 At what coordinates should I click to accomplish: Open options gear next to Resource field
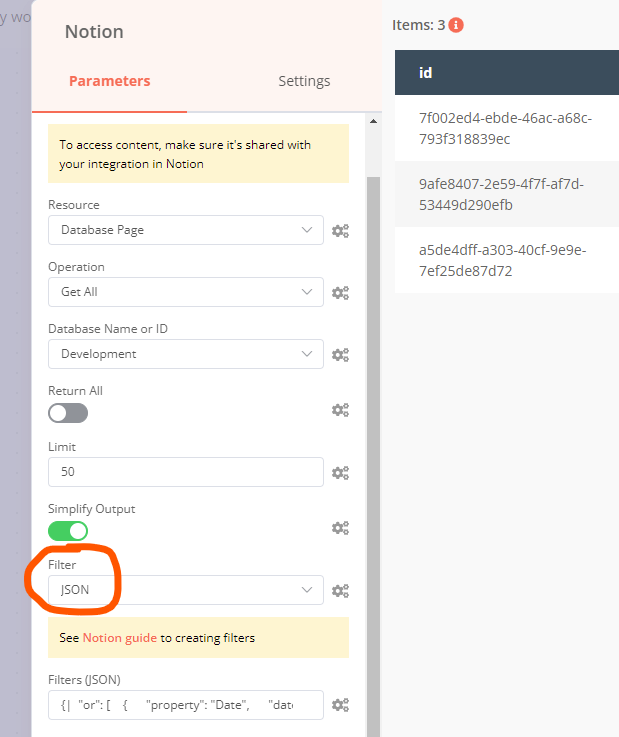click(x=341, y=231)
